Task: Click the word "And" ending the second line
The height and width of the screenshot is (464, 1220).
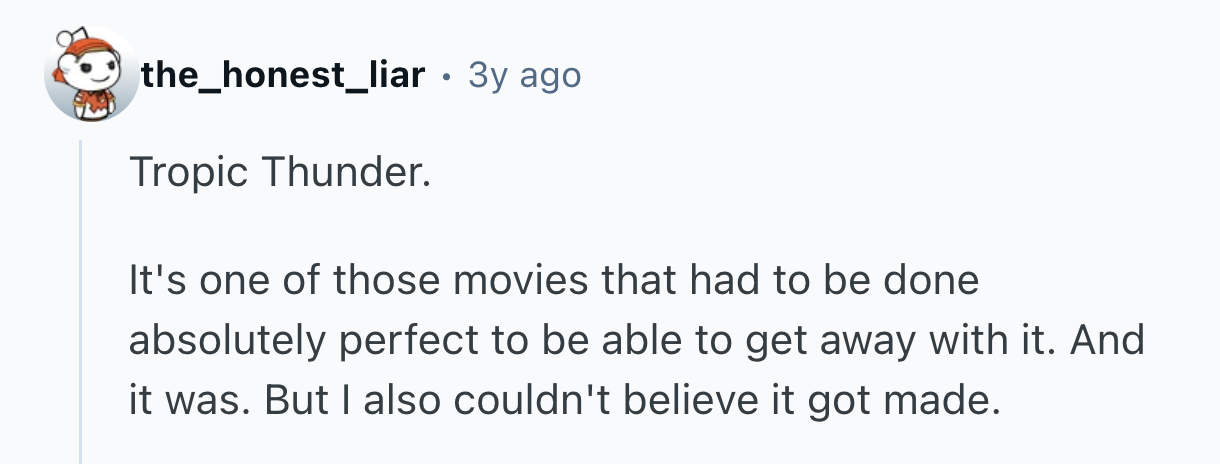Action: [x=1109, y=341]
